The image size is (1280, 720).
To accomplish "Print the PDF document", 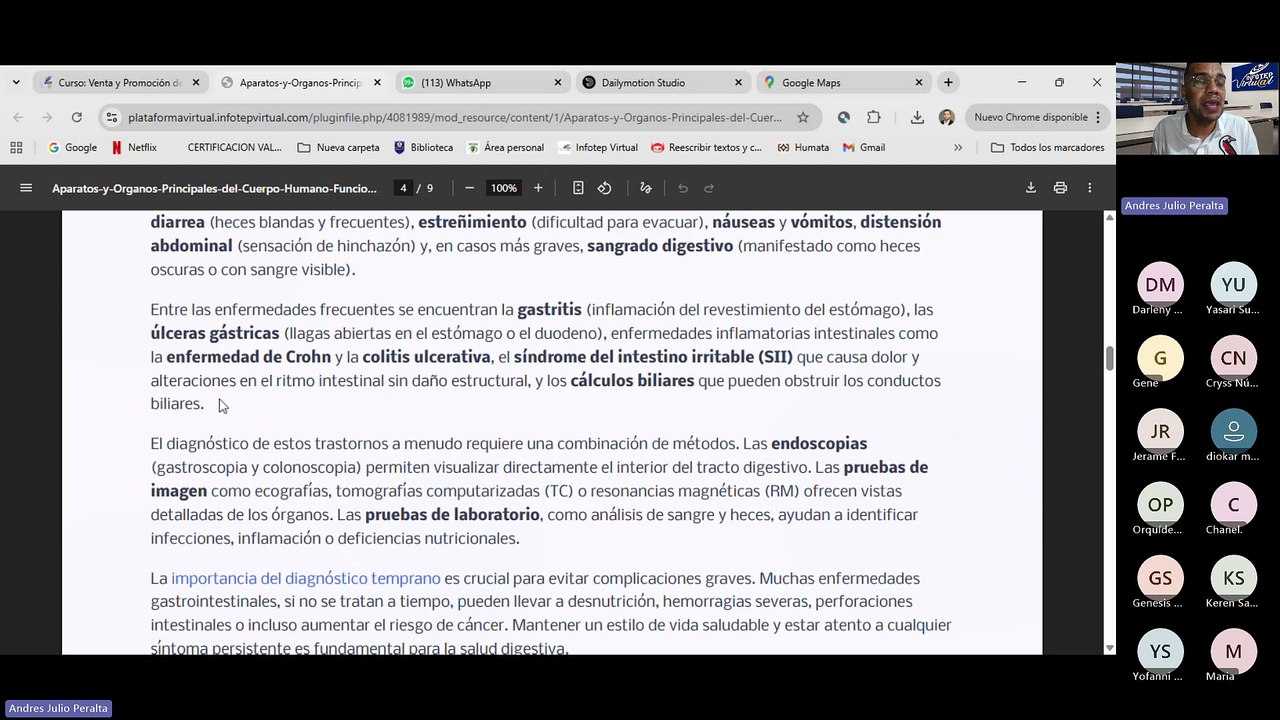I will pos(1060,188).
